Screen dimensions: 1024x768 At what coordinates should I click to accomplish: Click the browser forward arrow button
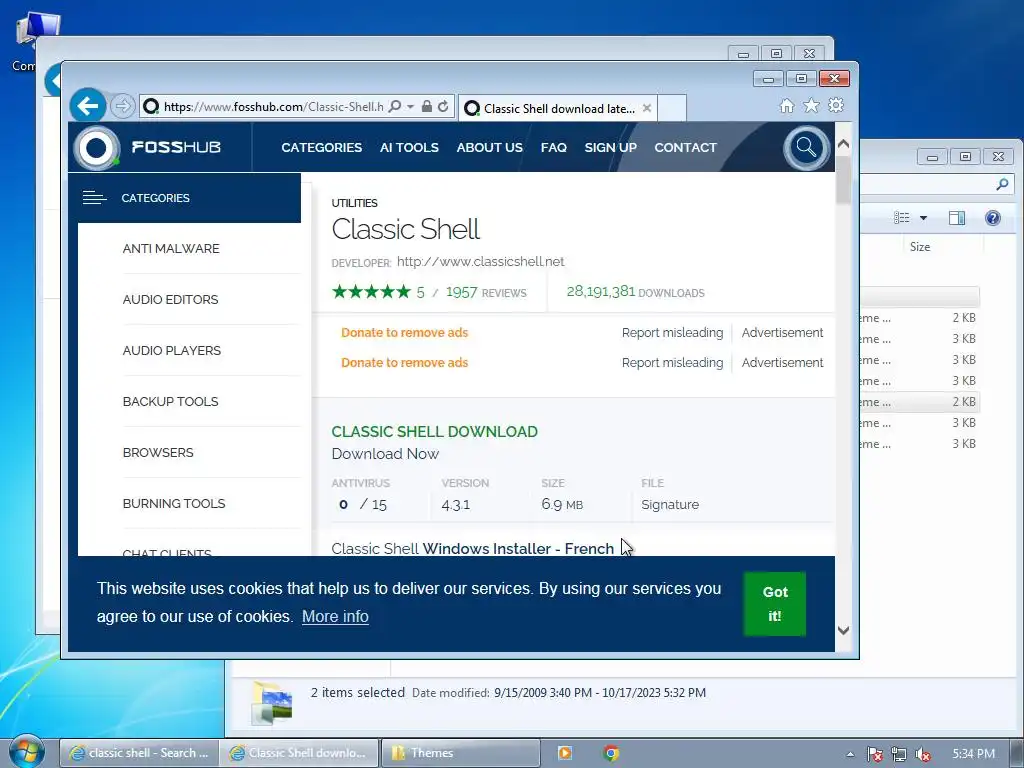pyautogui.click(x=122, y=106)
